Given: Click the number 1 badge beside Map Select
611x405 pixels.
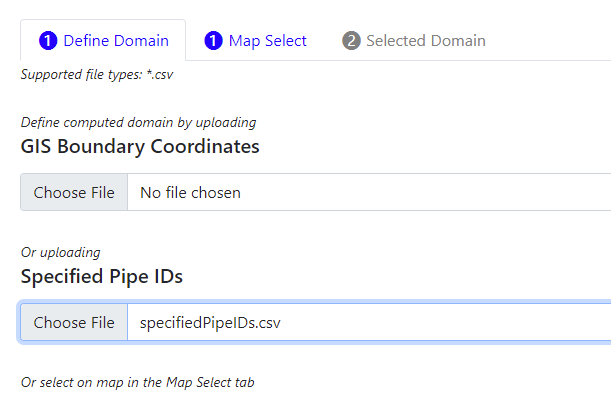Looking at the screenshot, I should pos(213,41).
